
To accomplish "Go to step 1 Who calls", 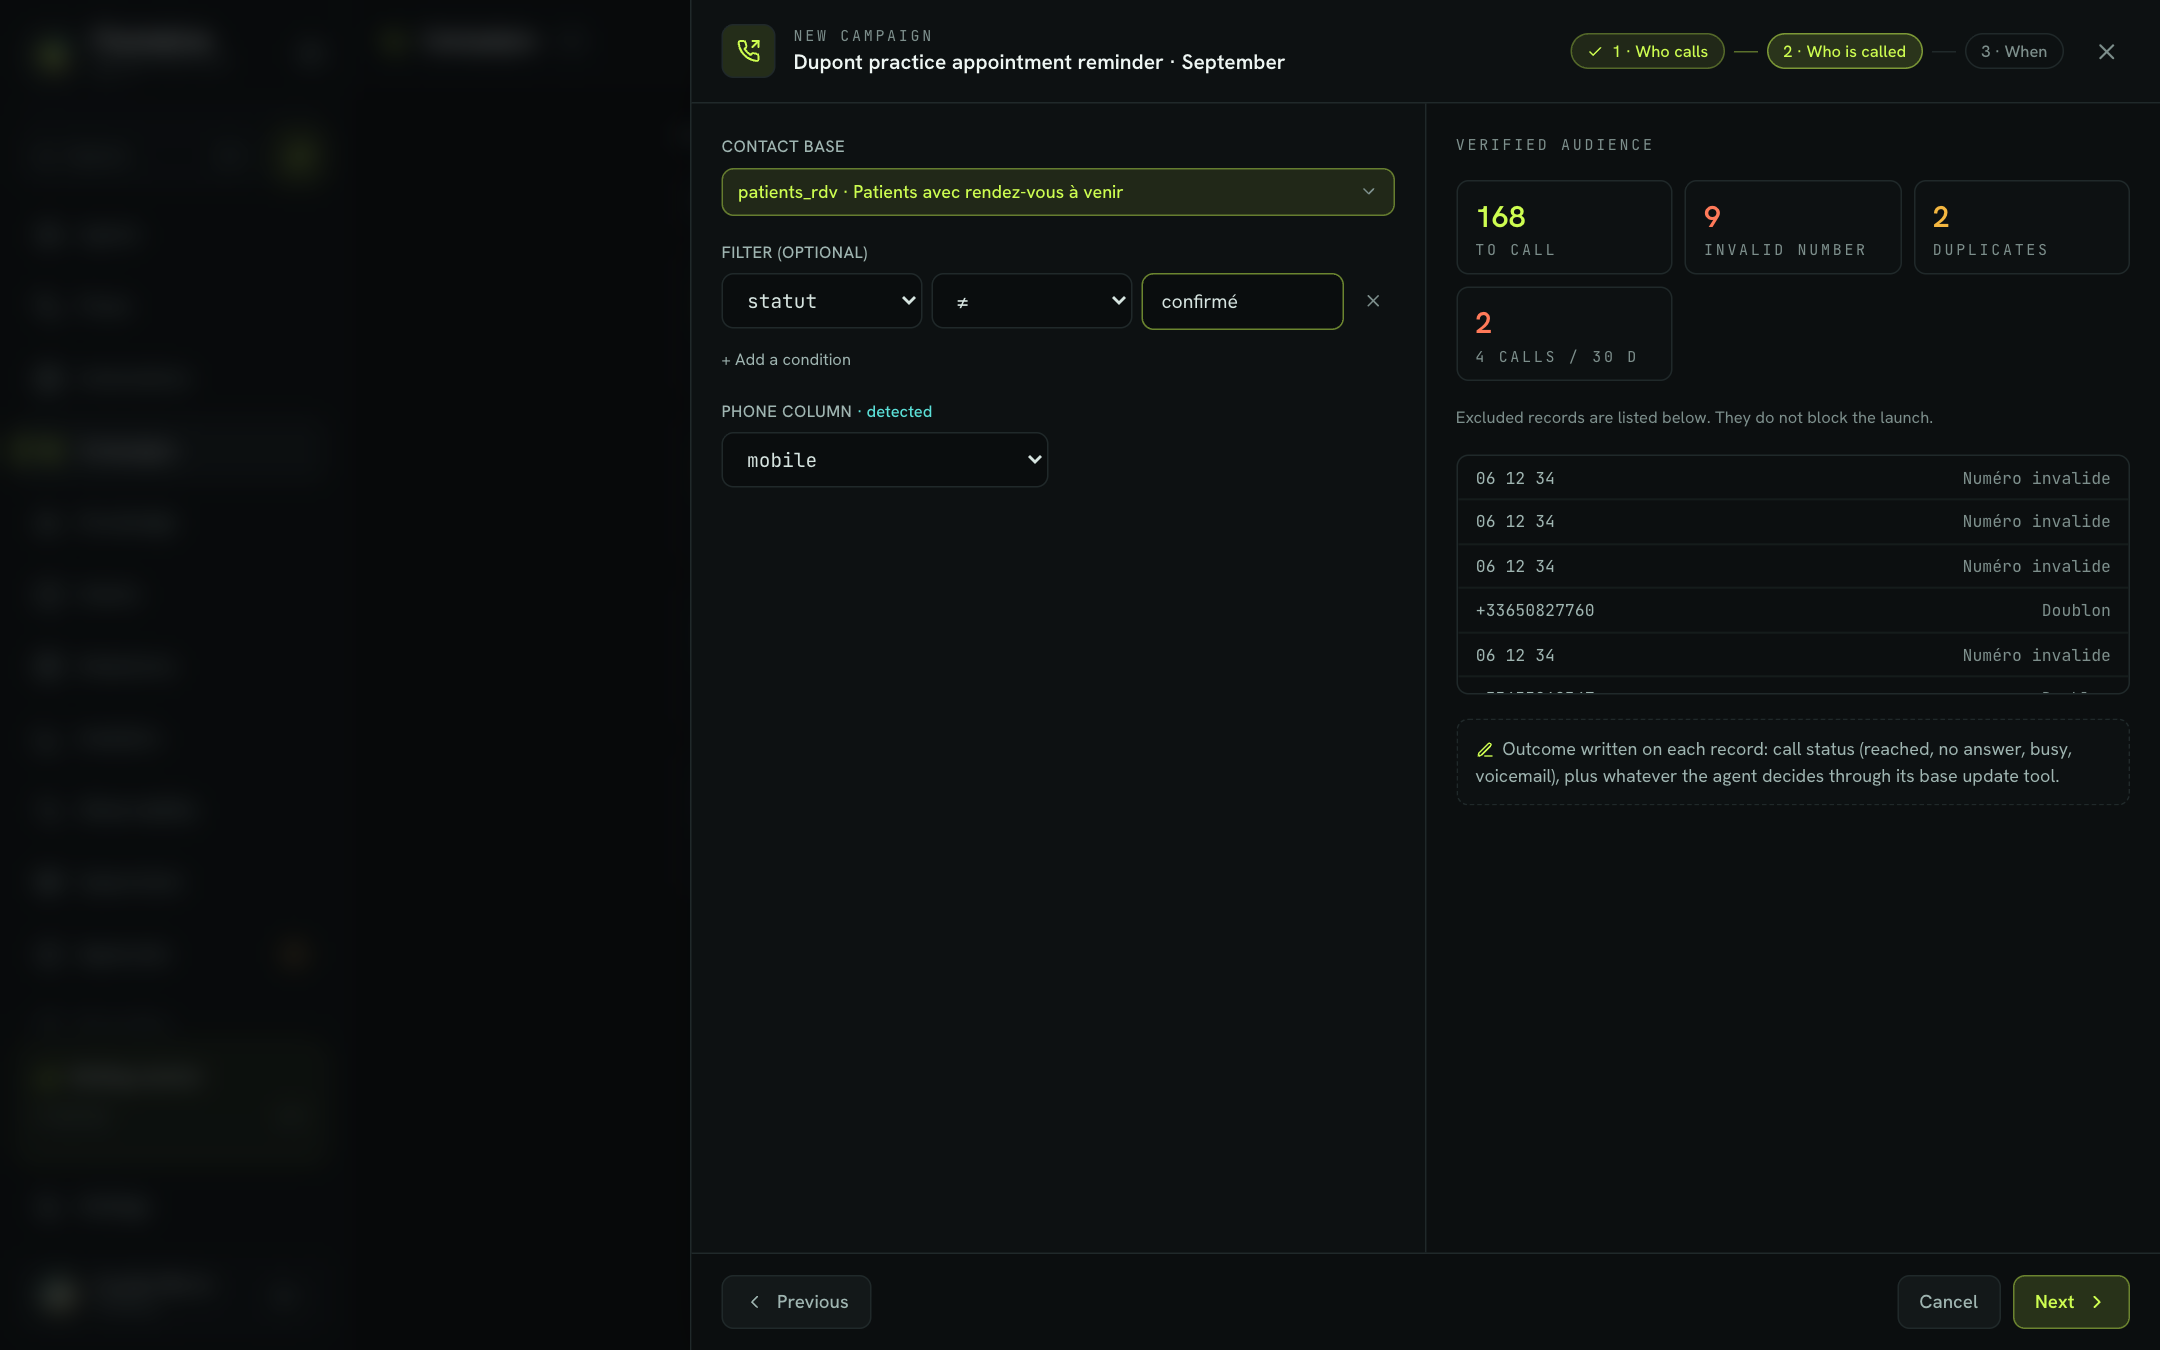I will pos(1647,52).
